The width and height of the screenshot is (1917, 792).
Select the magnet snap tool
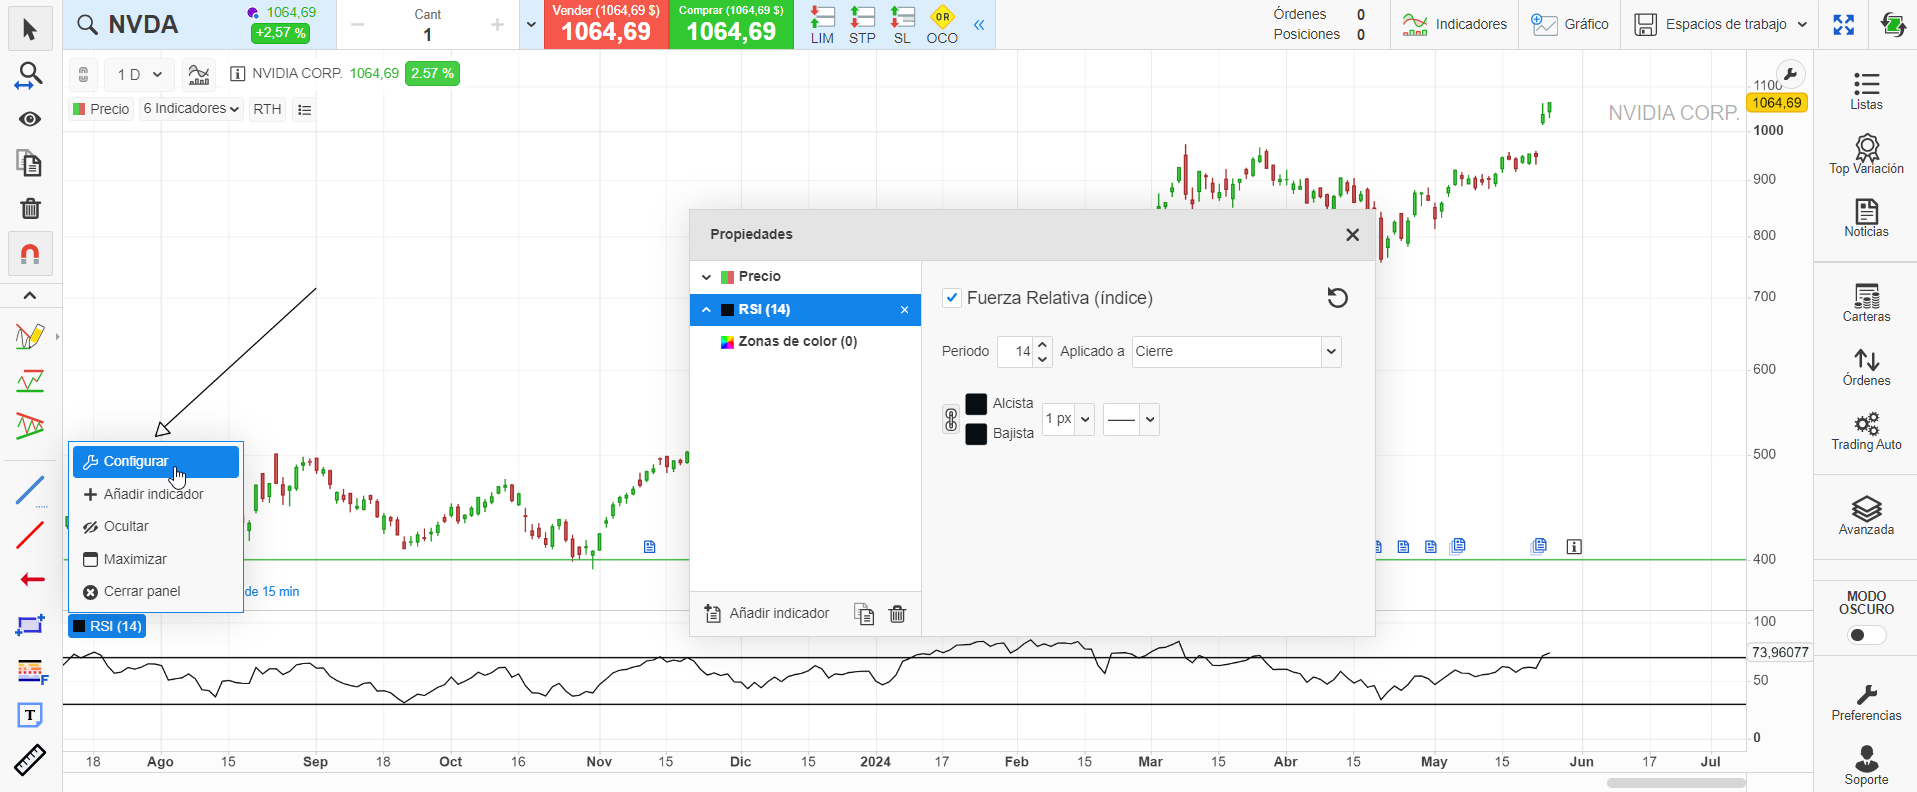[x=30, y=254]
